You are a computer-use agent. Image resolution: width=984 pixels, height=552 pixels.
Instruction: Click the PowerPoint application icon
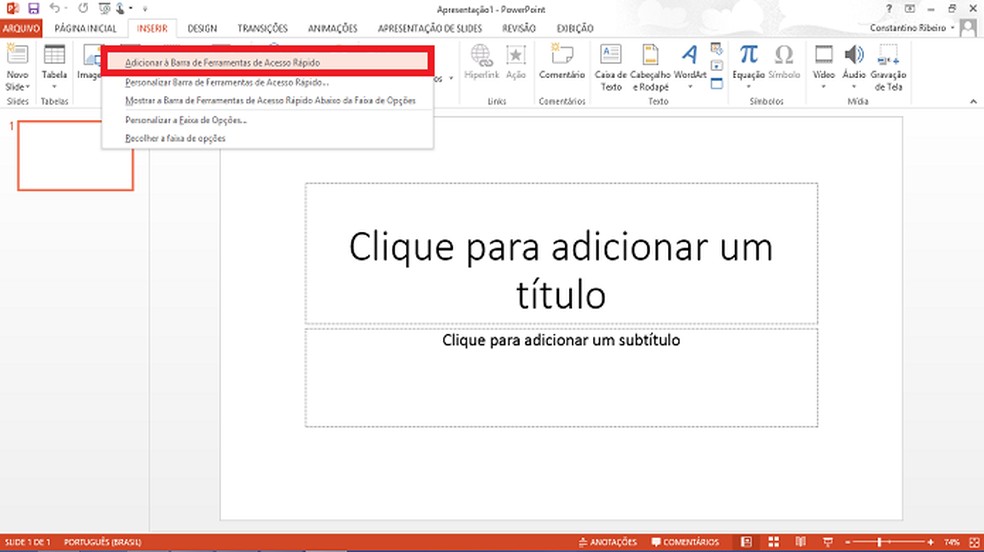point(12,9)
